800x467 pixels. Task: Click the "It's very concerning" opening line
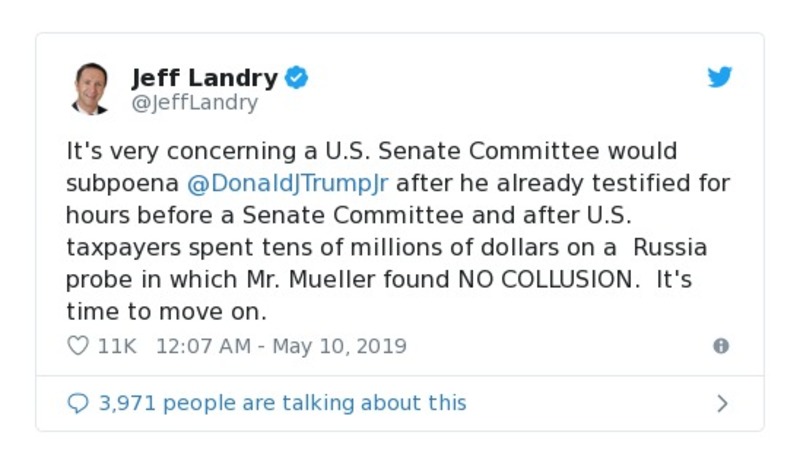tap(165, 151)
